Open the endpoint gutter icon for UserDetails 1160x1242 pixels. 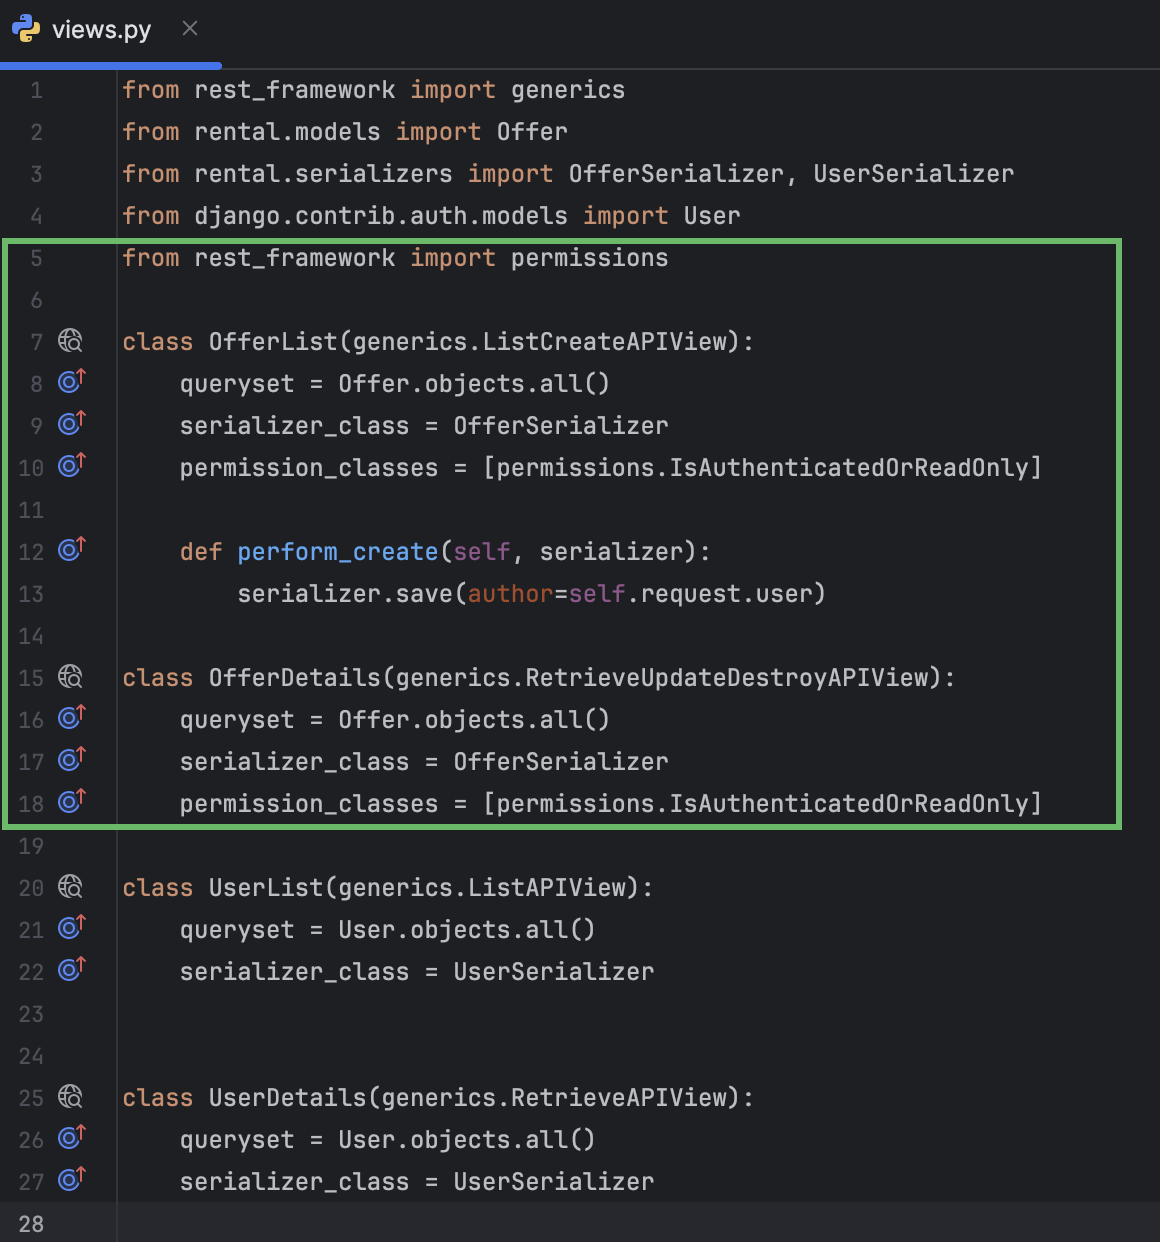point(70,1098)
